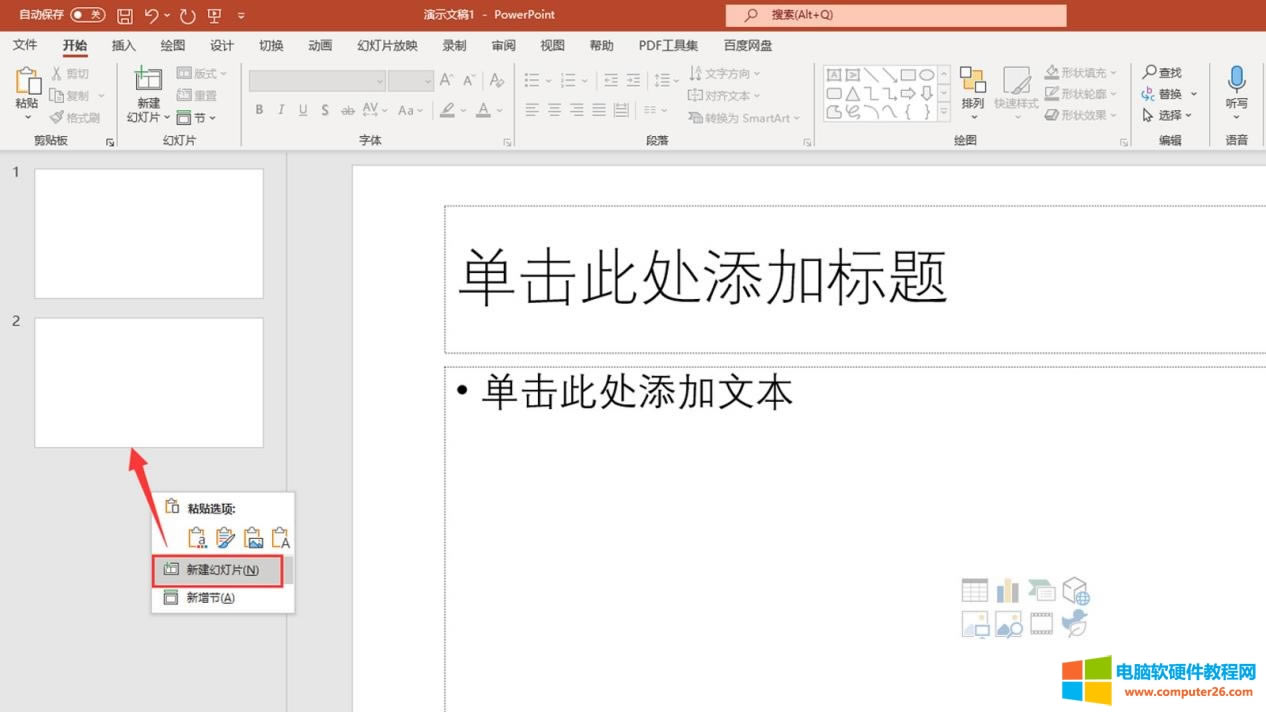Click the Find button in Editing group
This screenshot has height=712, width=1266.
tap(1162, 73)
